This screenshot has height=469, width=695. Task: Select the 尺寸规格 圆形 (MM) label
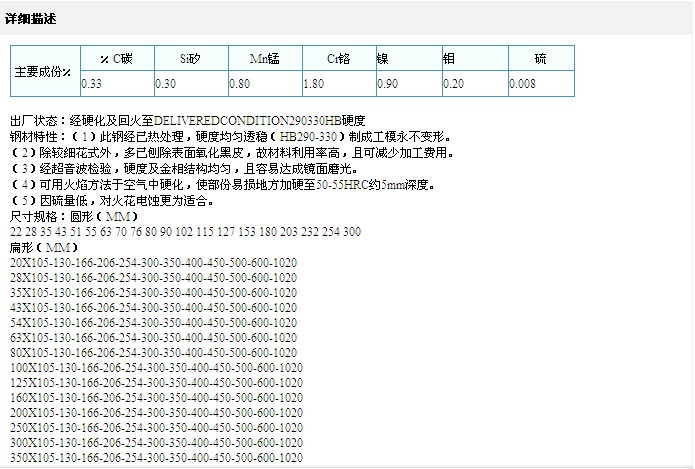tap(73, 216)
